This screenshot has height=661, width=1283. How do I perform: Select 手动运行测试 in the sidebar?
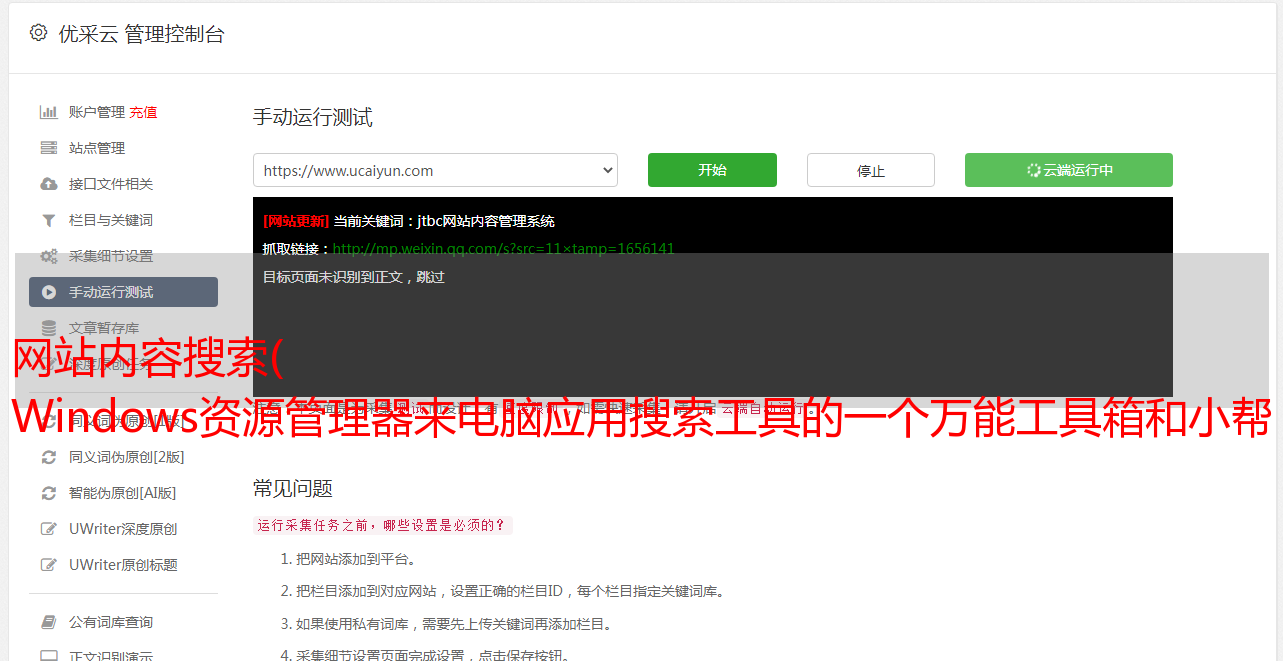click(123, 292)
